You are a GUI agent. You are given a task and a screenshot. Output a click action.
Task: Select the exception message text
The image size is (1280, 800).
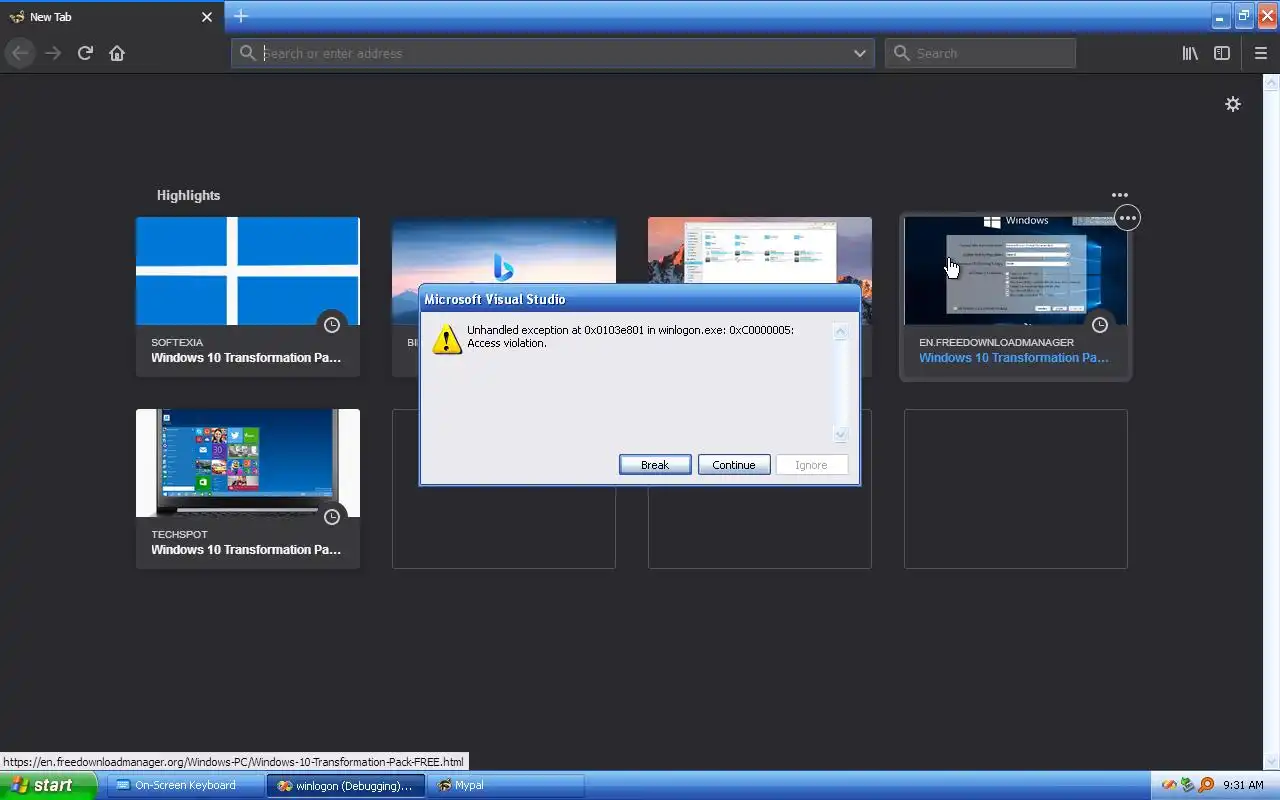pyautogui.click(x=630, y=336)
